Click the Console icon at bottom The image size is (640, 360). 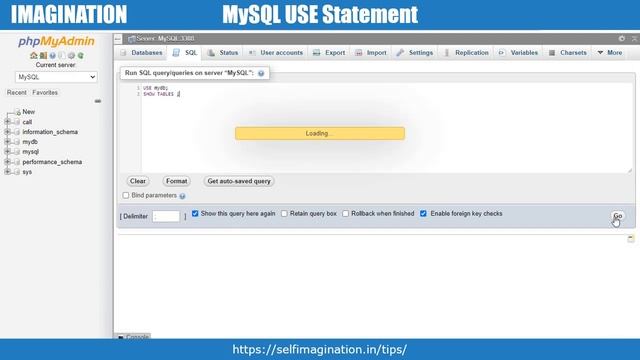coord(121,337)
